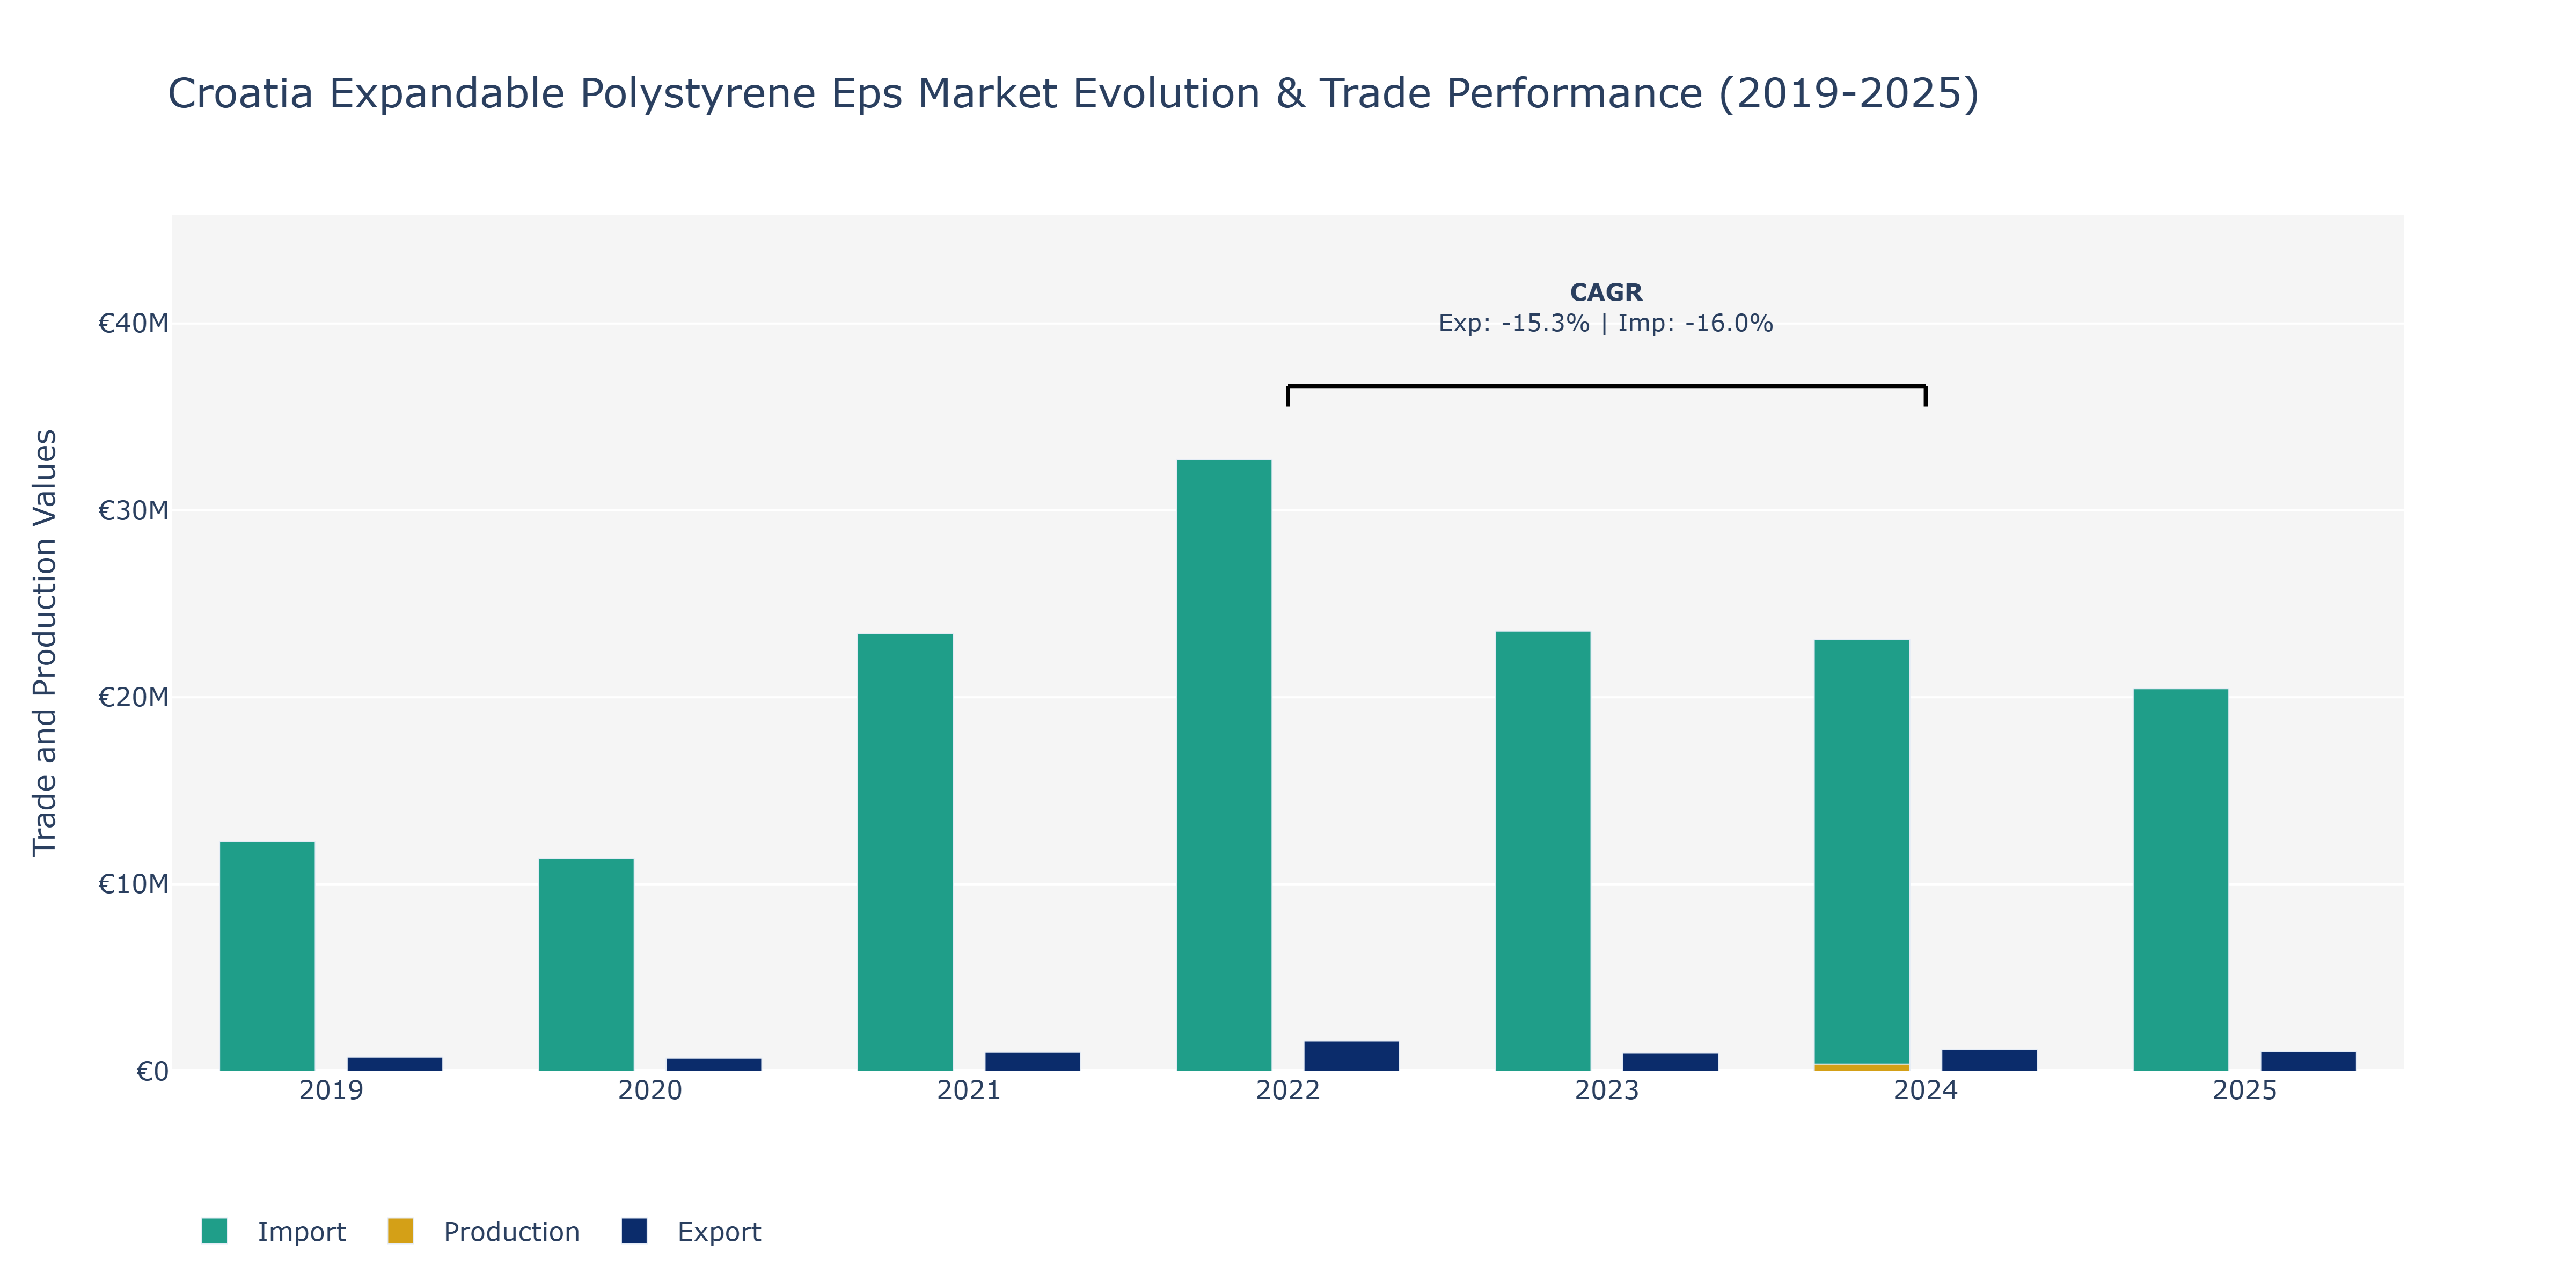Select the 2023 Export bar
2576x1288 pixels.
coord(1671,1062)
